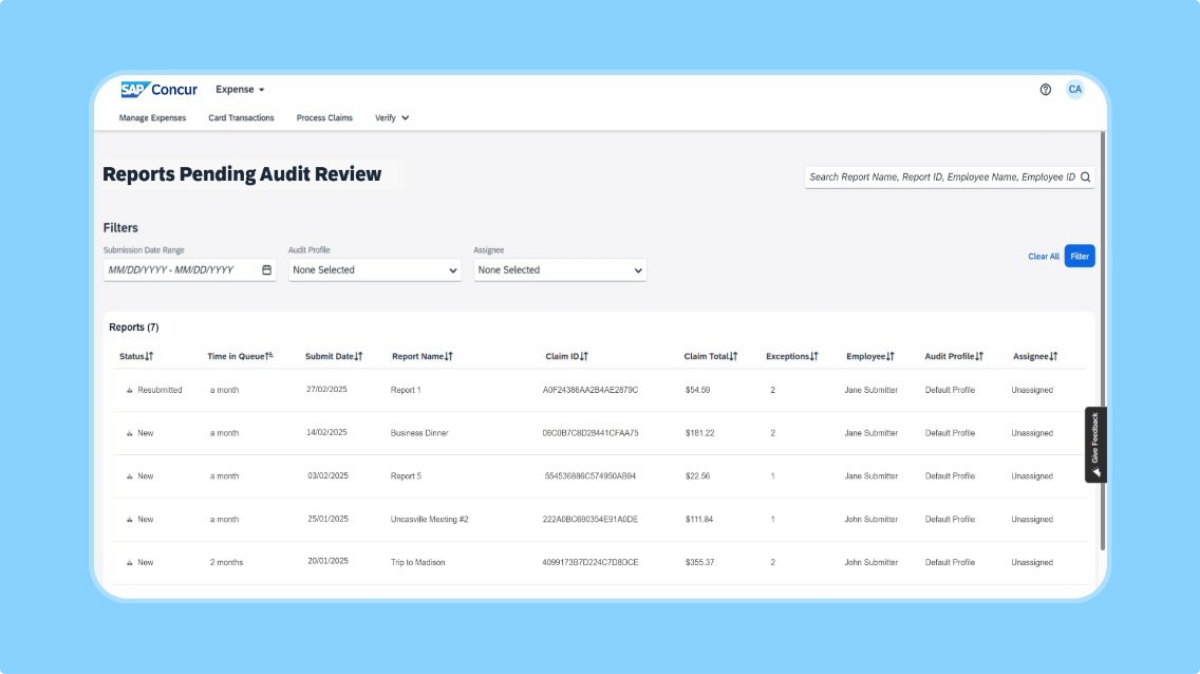Sort by Status column arrows
1200x674 pixels.
tap(149, 356)
